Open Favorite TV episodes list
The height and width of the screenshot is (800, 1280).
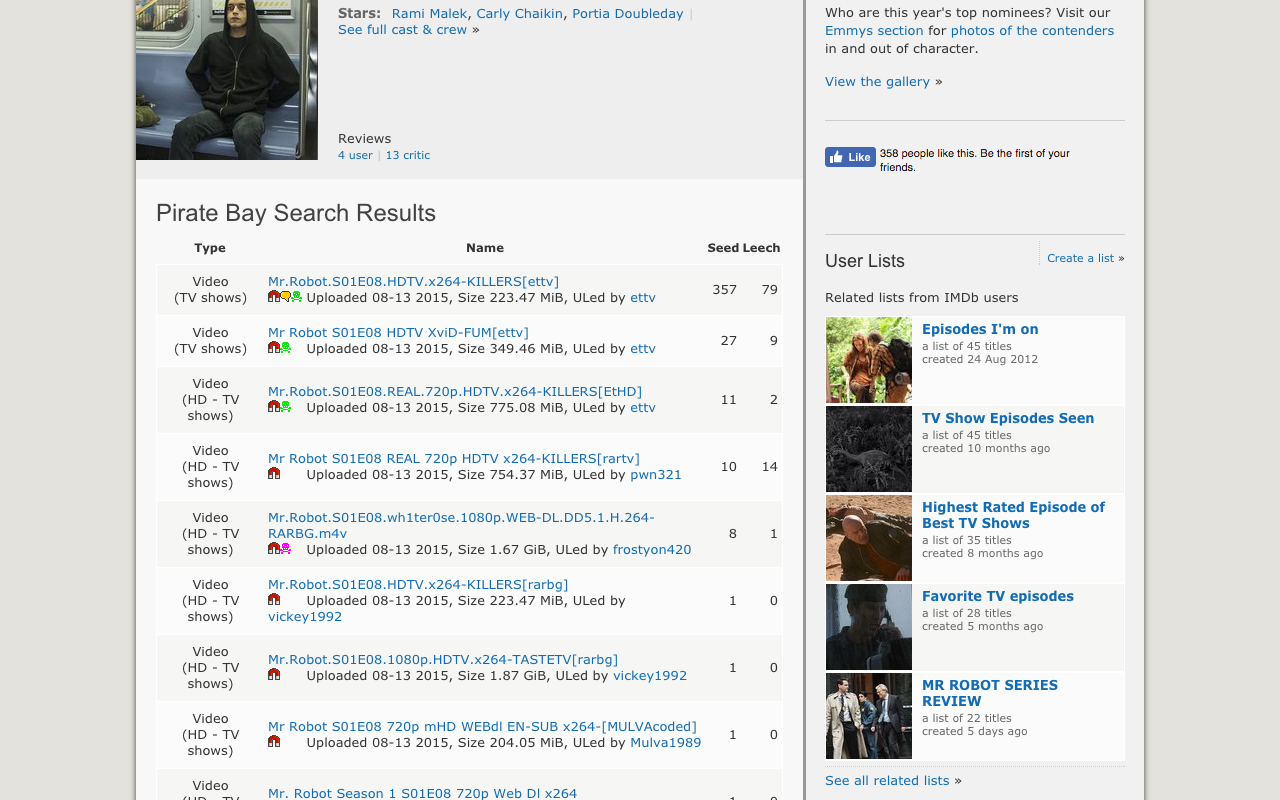(x=998, y=596)
